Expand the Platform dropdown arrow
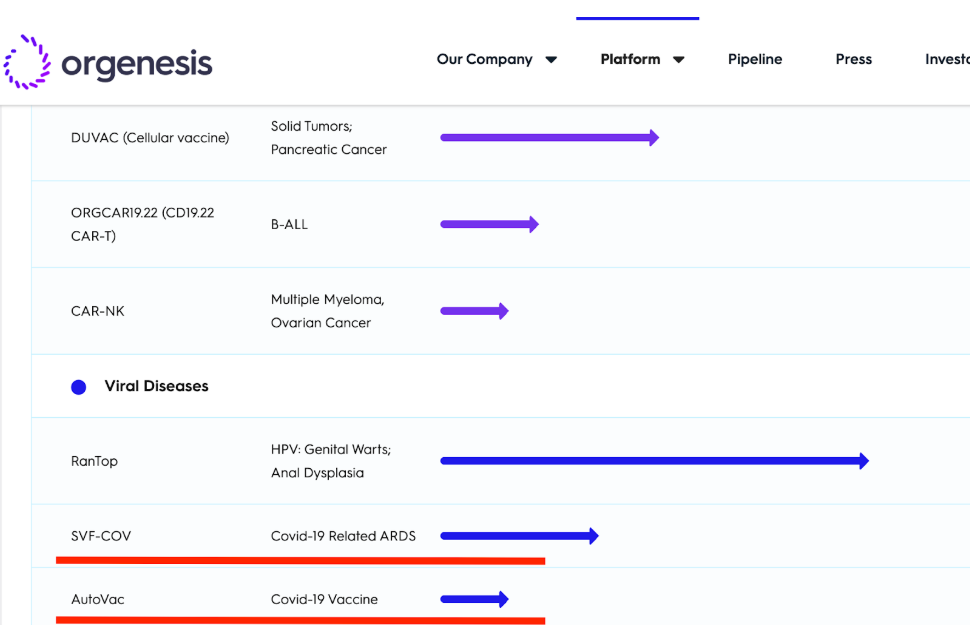This screenshot has width=974, height=625. tap(679, 60)
